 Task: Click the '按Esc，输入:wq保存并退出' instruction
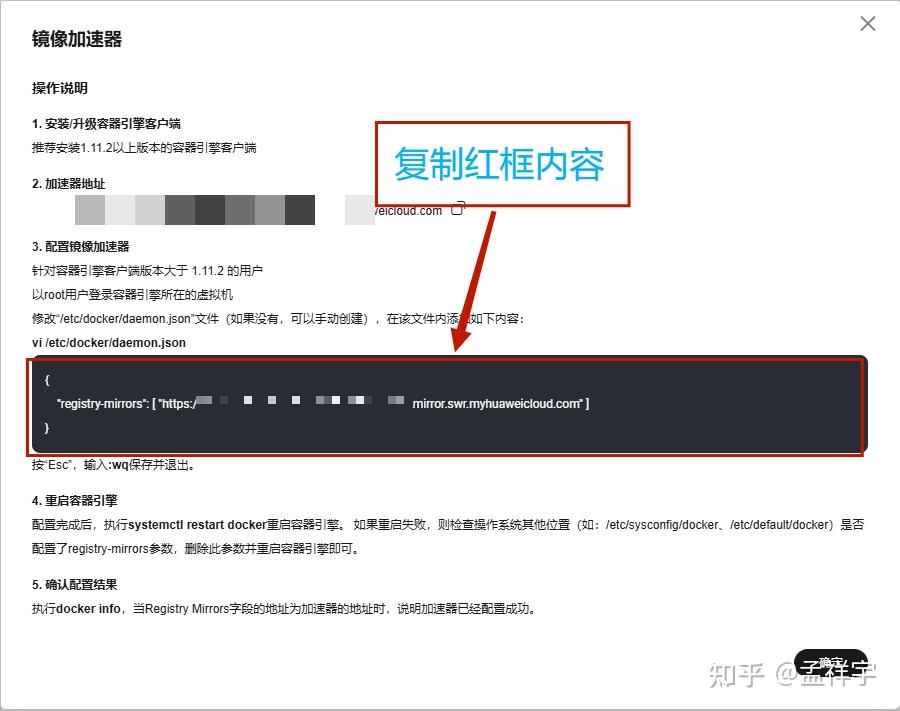coord(114,465)
